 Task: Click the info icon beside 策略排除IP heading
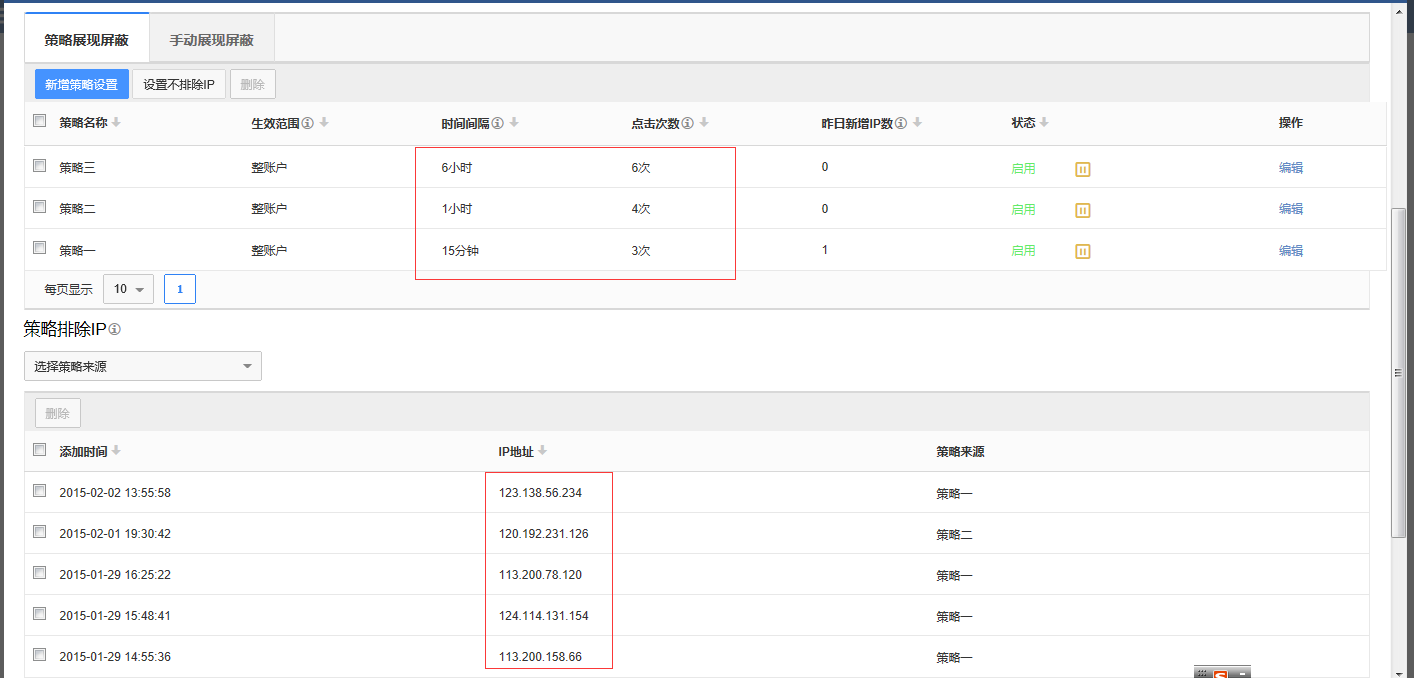[x=115, y=329]
